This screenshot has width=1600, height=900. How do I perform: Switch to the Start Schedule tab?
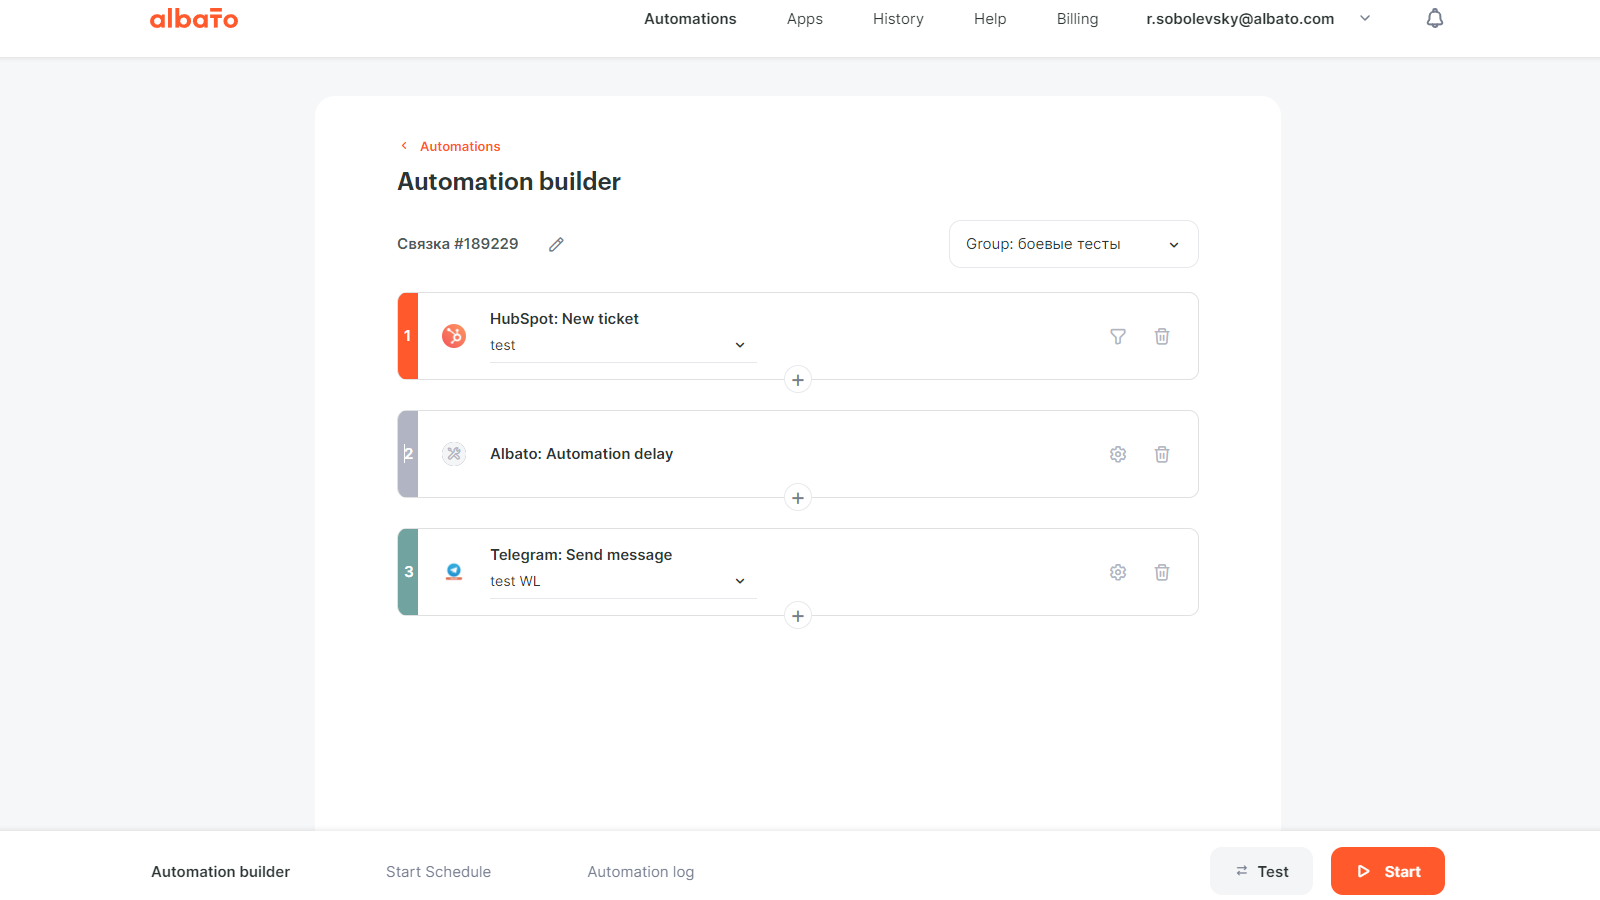[x=438, y=872]
